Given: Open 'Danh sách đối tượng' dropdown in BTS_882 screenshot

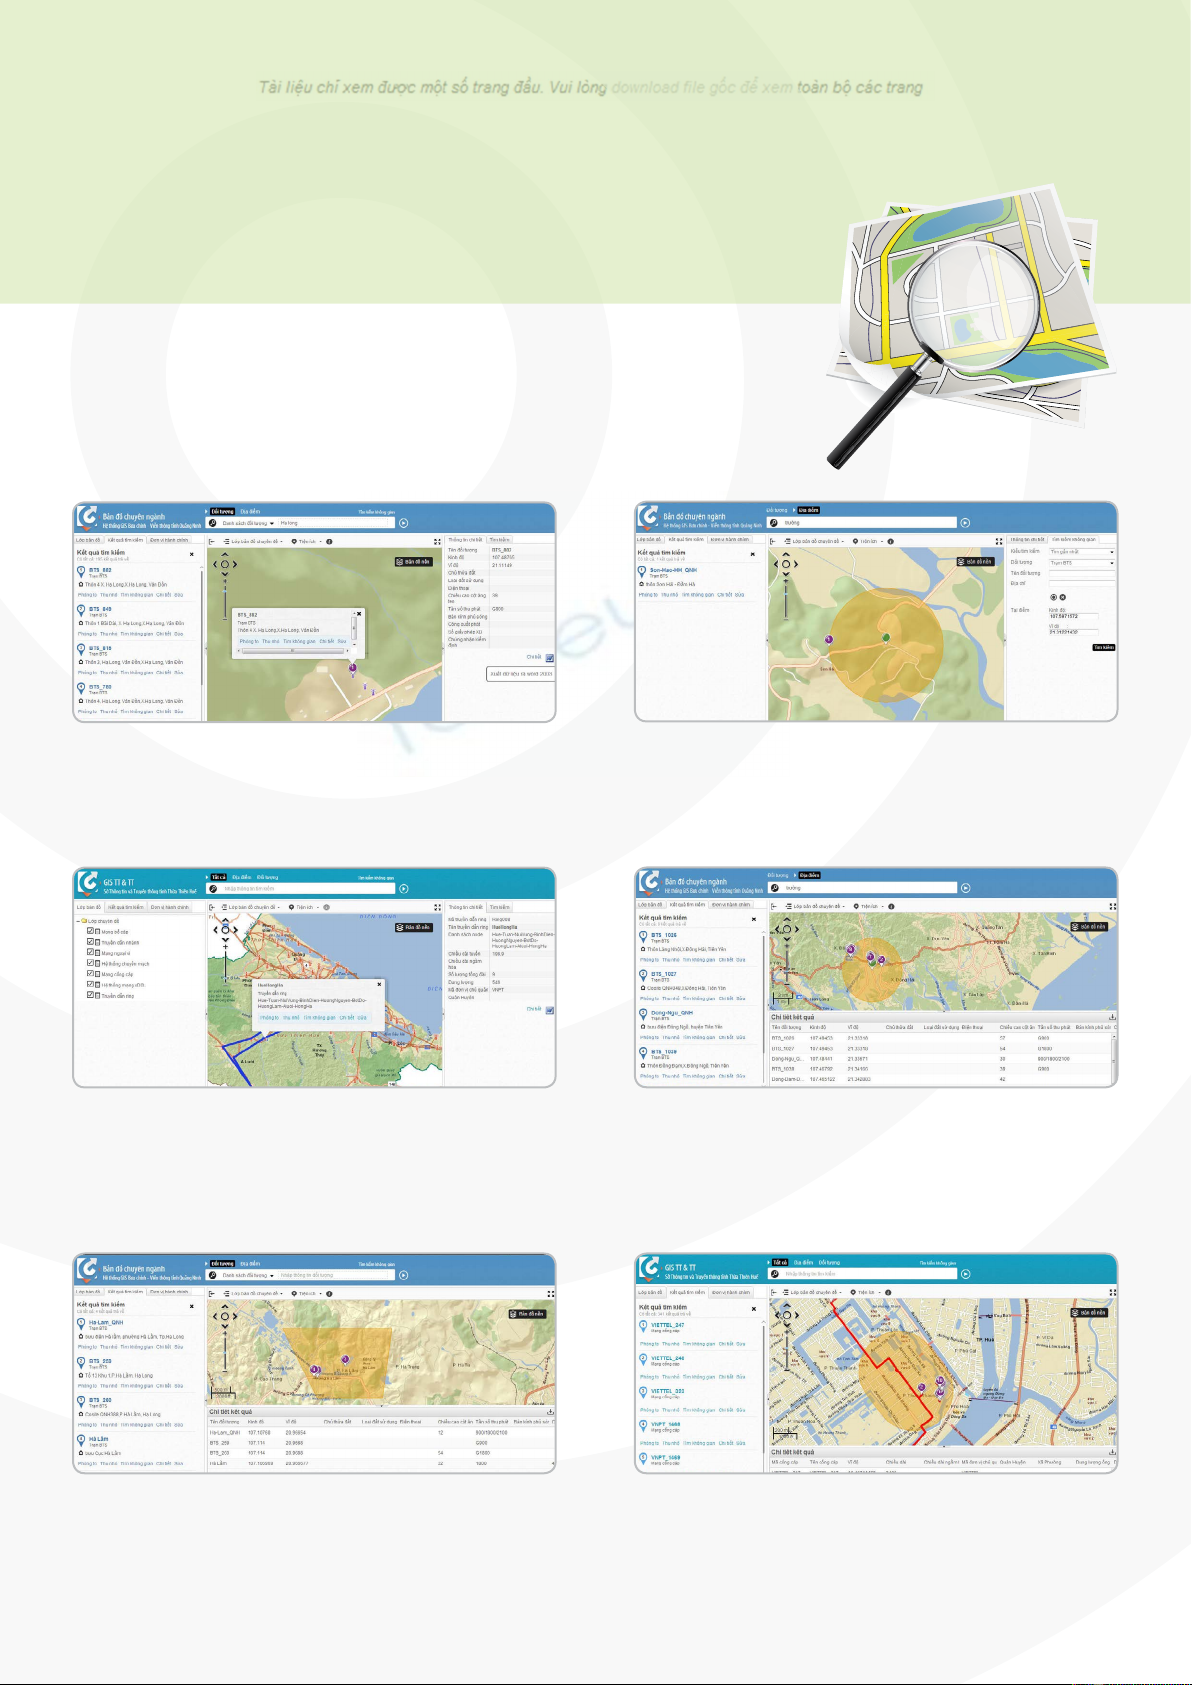Looking at the screenshot, I should click(x=248, y=523).
